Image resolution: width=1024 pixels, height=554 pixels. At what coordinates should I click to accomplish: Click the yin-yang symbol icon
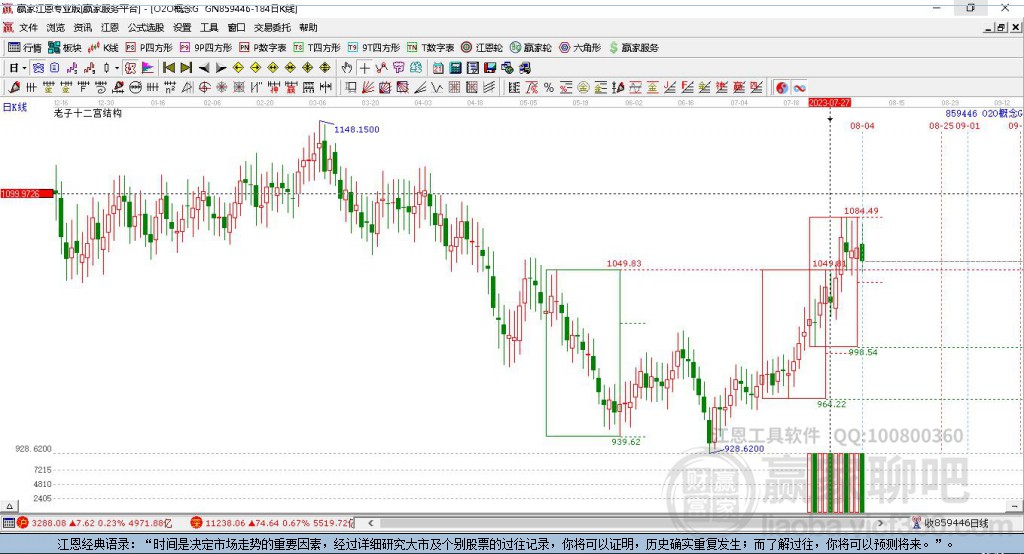pyautogui.click(x=782, y=88)
